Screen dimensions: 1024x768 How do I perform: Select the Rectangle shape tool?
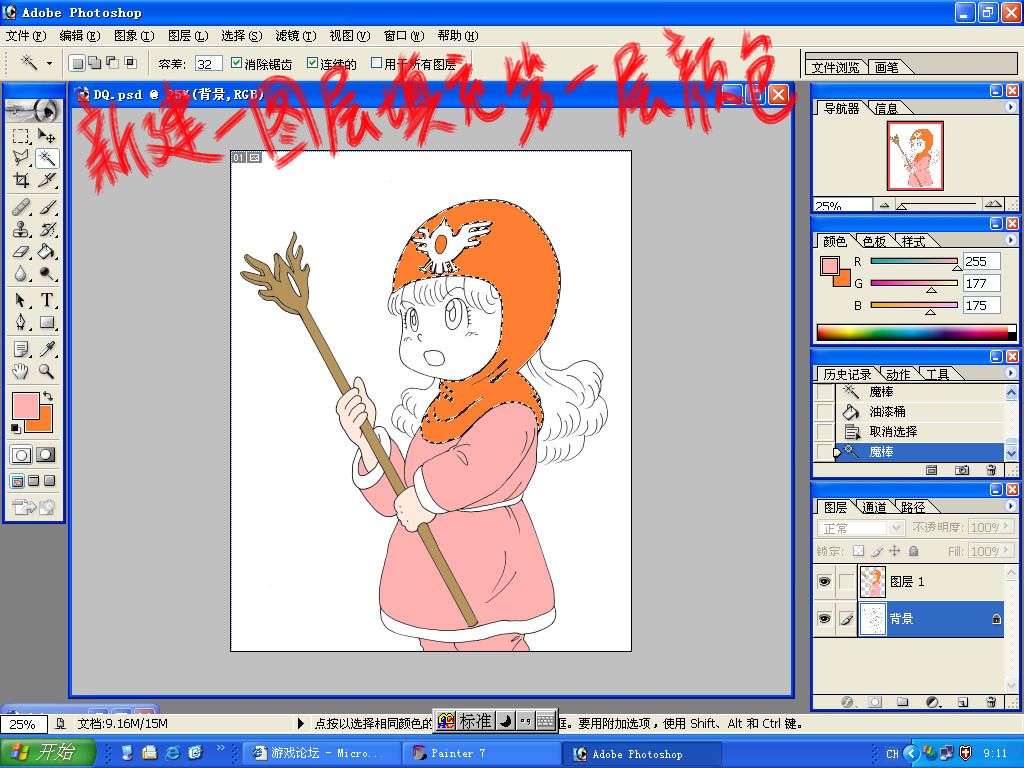point(46,323)
